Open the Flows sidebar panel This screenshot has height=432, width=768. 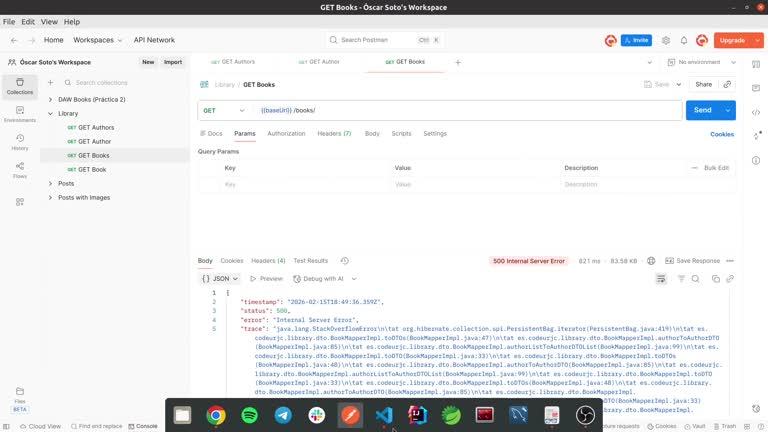pyautogui.click(x=20, y=170)
